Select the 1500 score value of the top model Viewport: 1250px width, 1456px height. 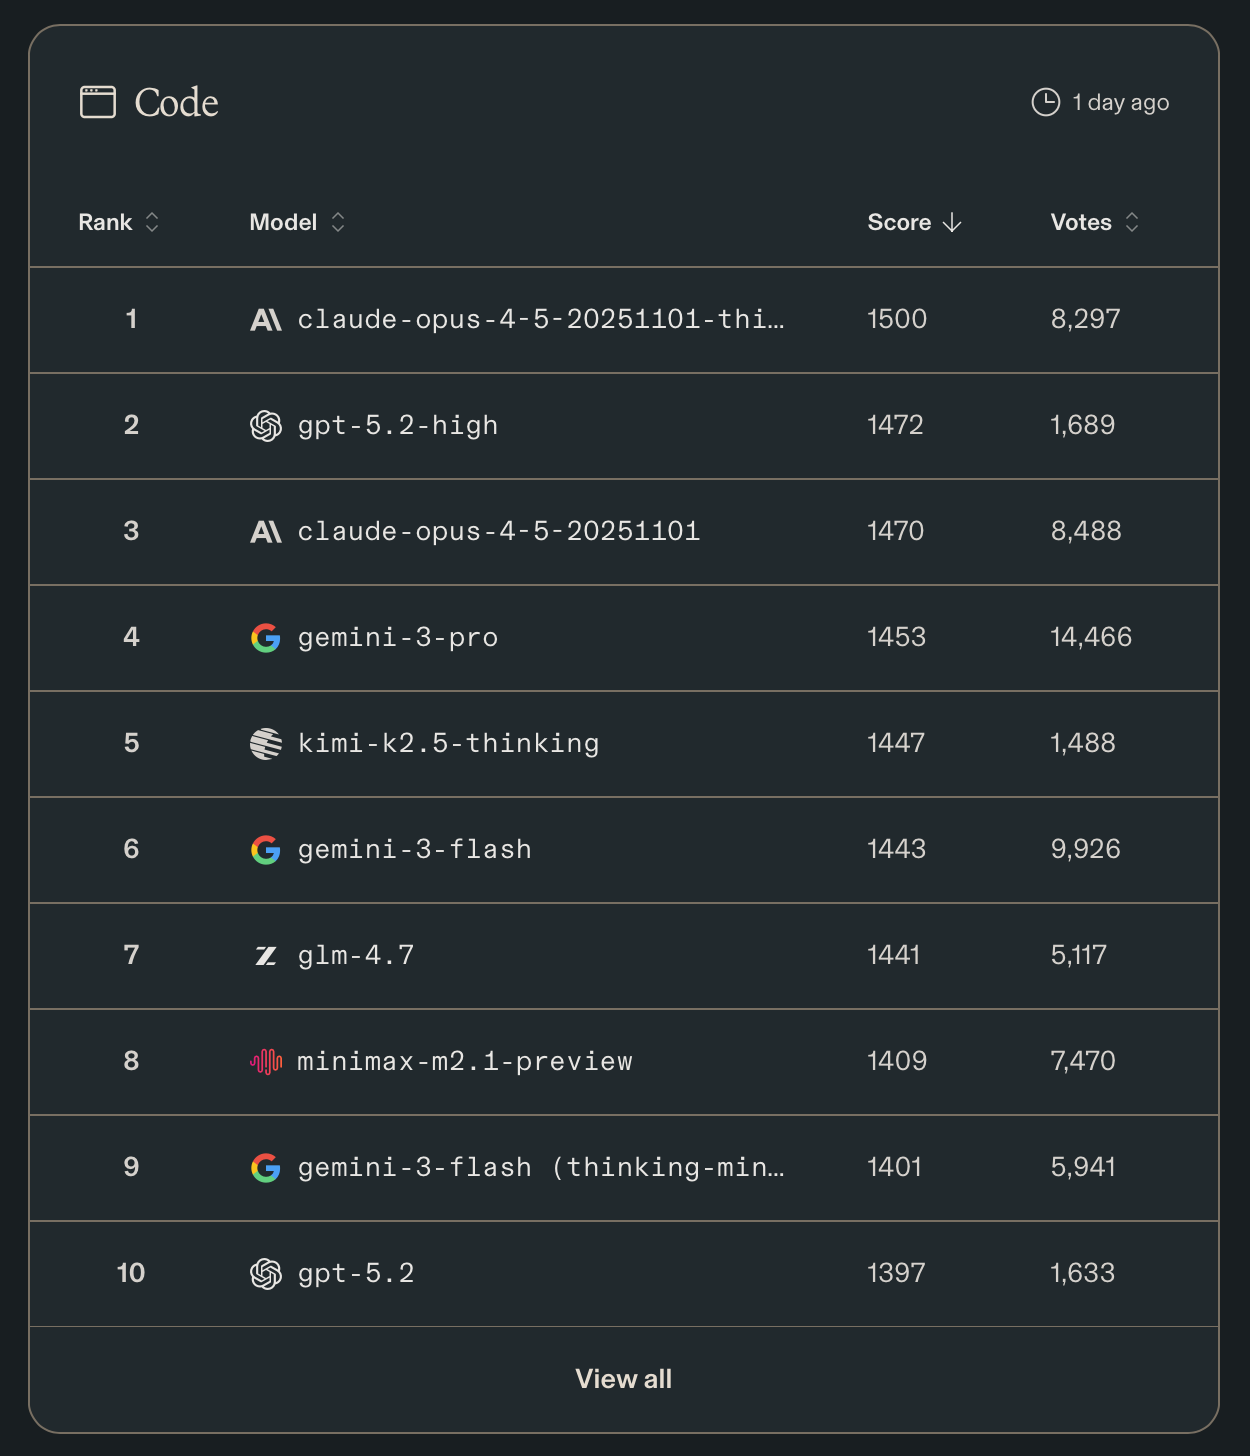tap(896, 319)
